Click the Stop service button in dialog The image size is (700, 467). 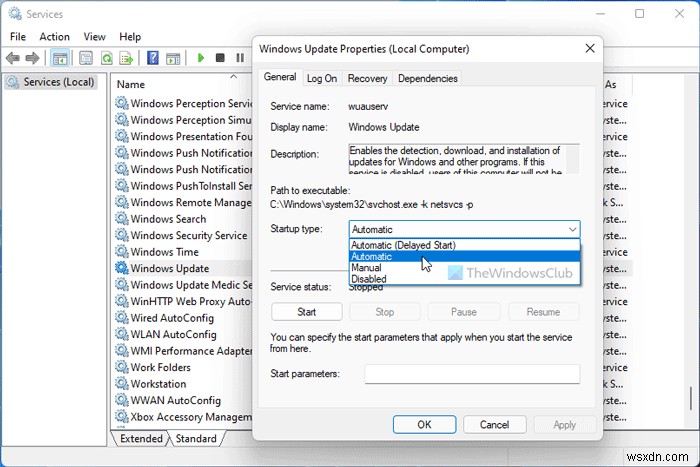(x=385, y=312)
